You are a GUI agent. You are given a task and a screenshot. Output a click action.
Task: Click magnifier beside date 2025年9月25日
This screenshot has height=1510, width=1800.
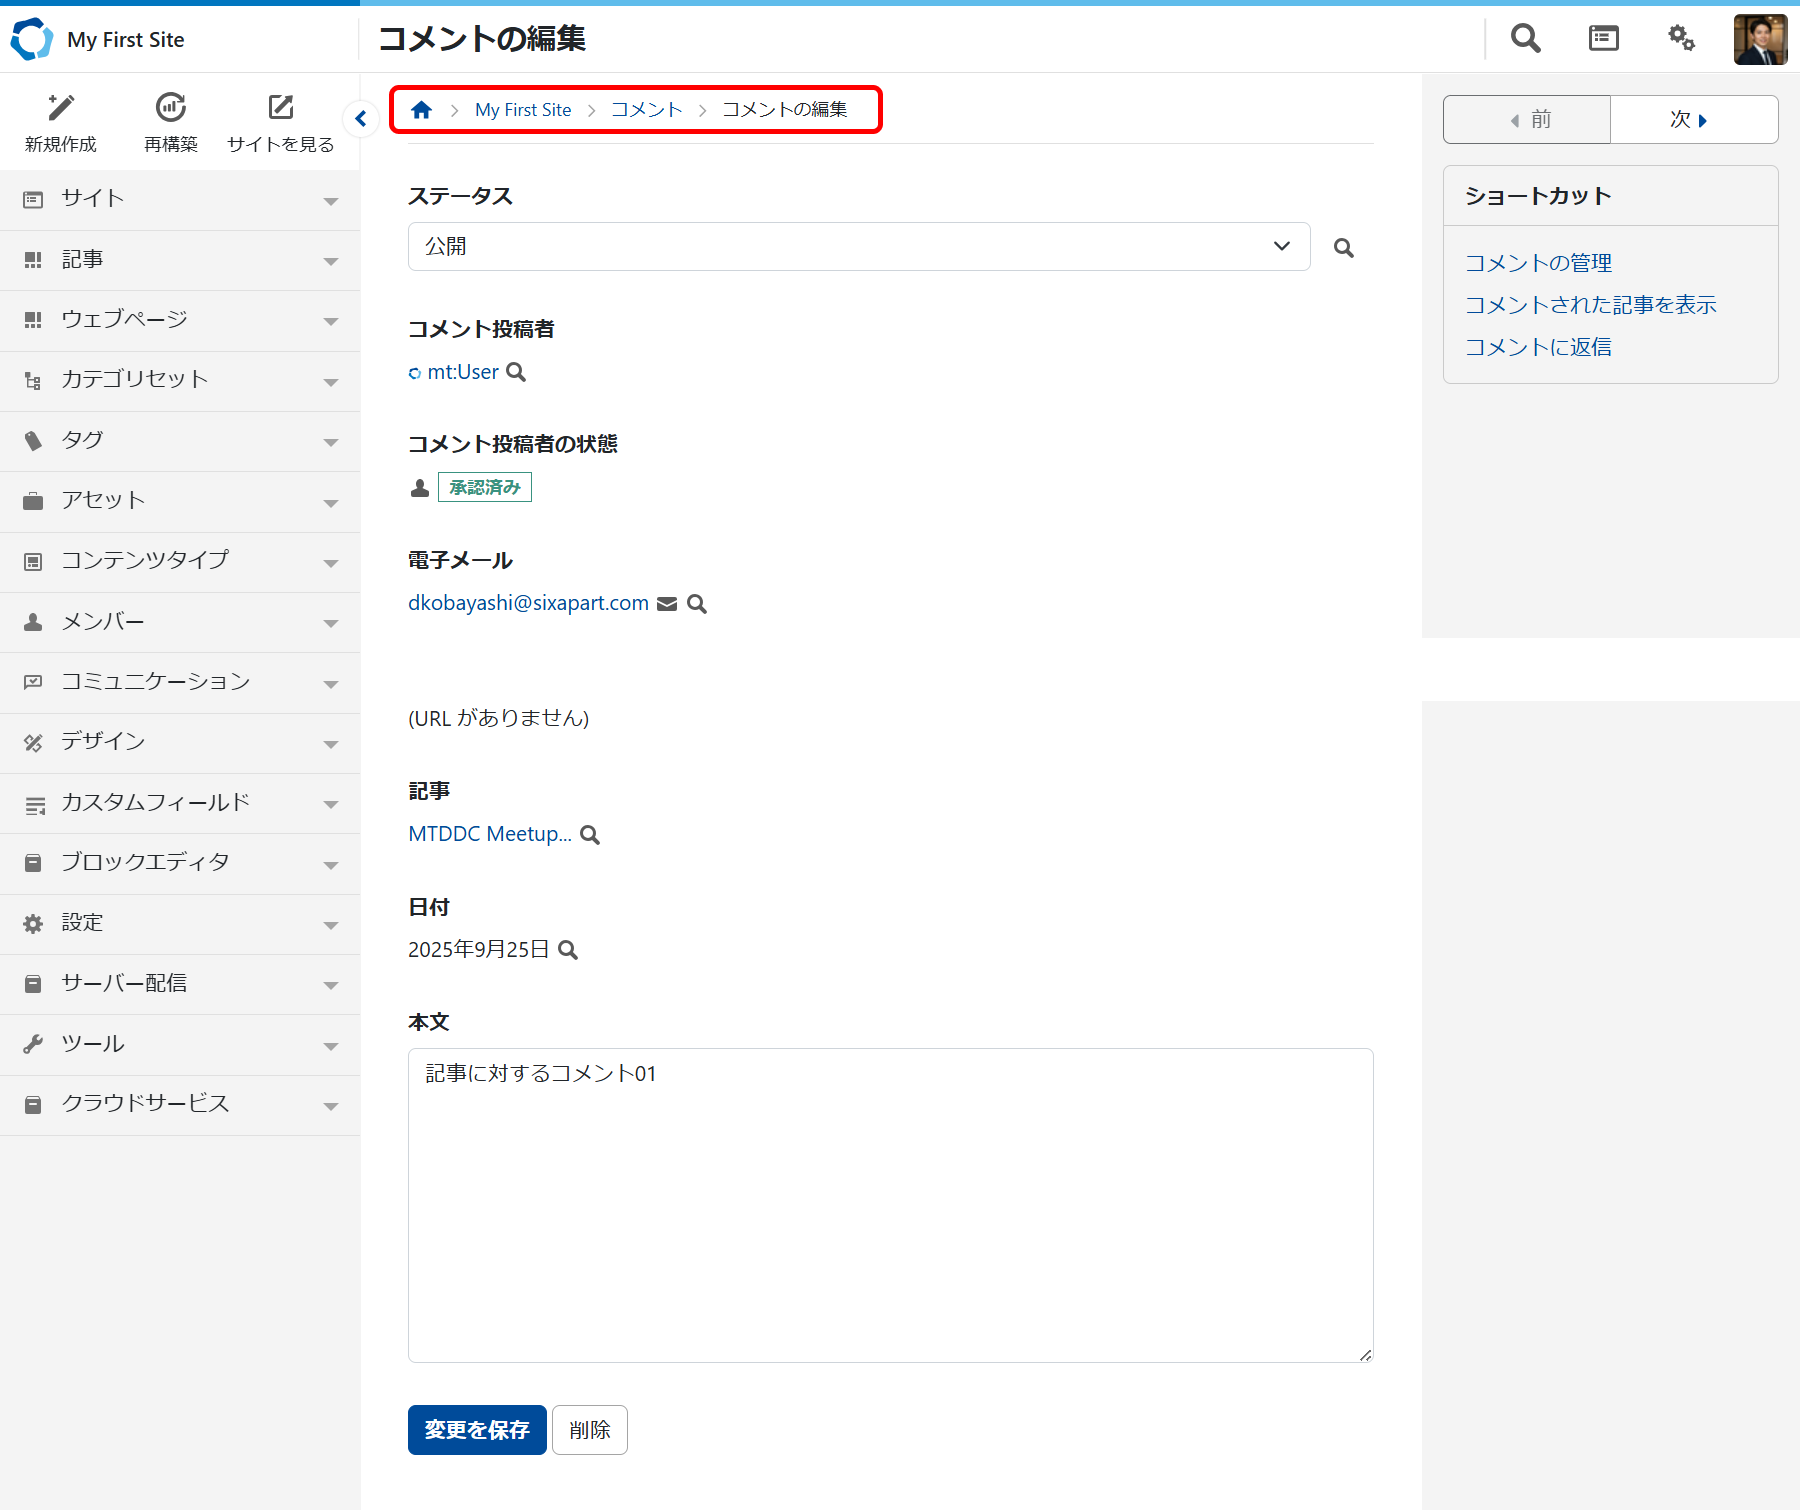[x=568, y=950]
